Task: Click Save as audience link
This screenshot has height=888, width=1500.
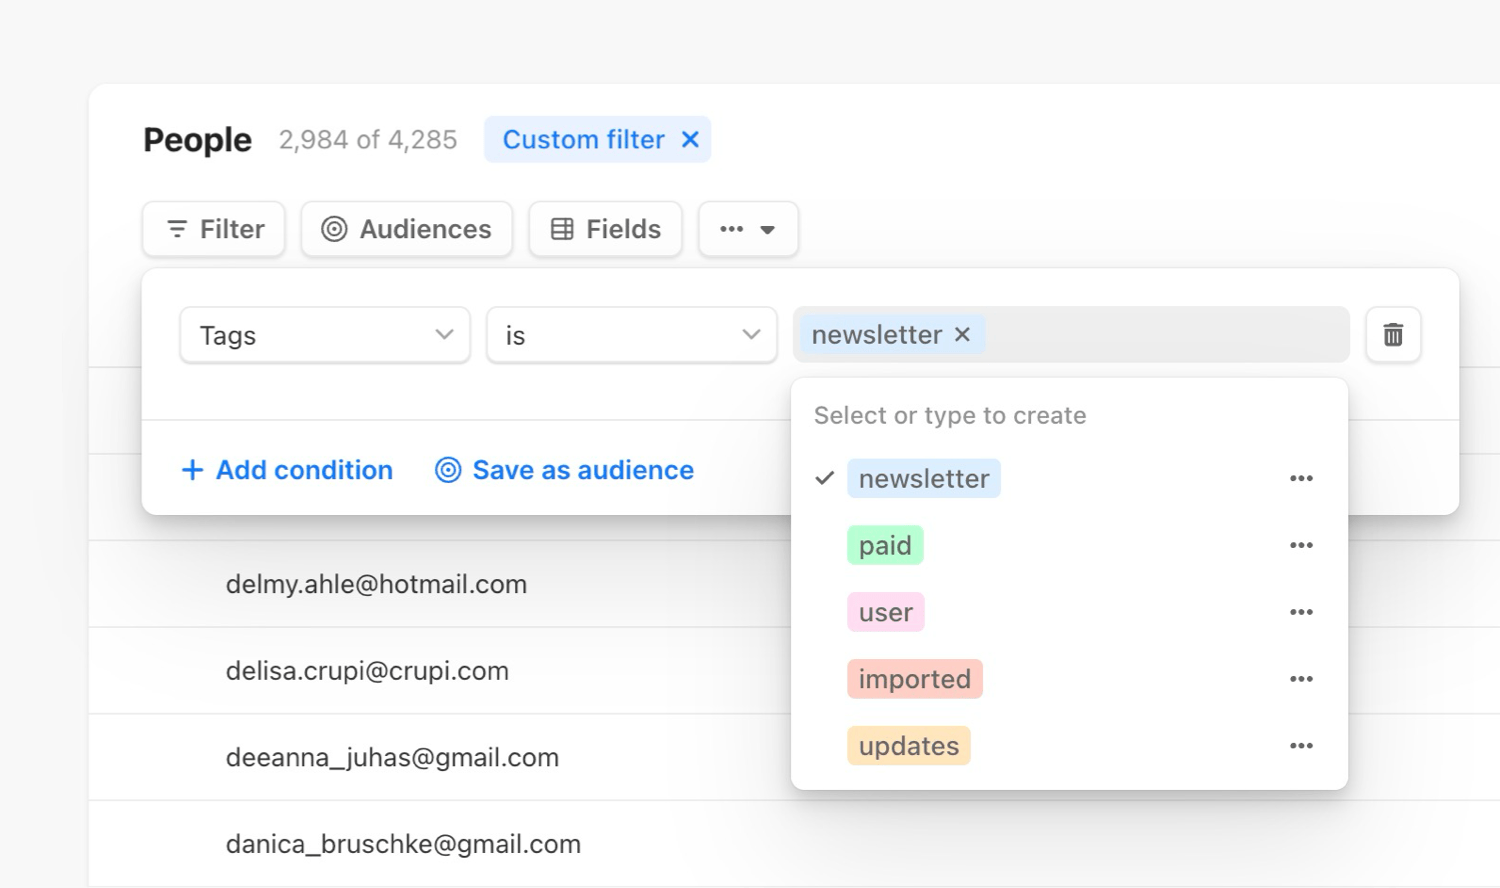Action: 565,470
